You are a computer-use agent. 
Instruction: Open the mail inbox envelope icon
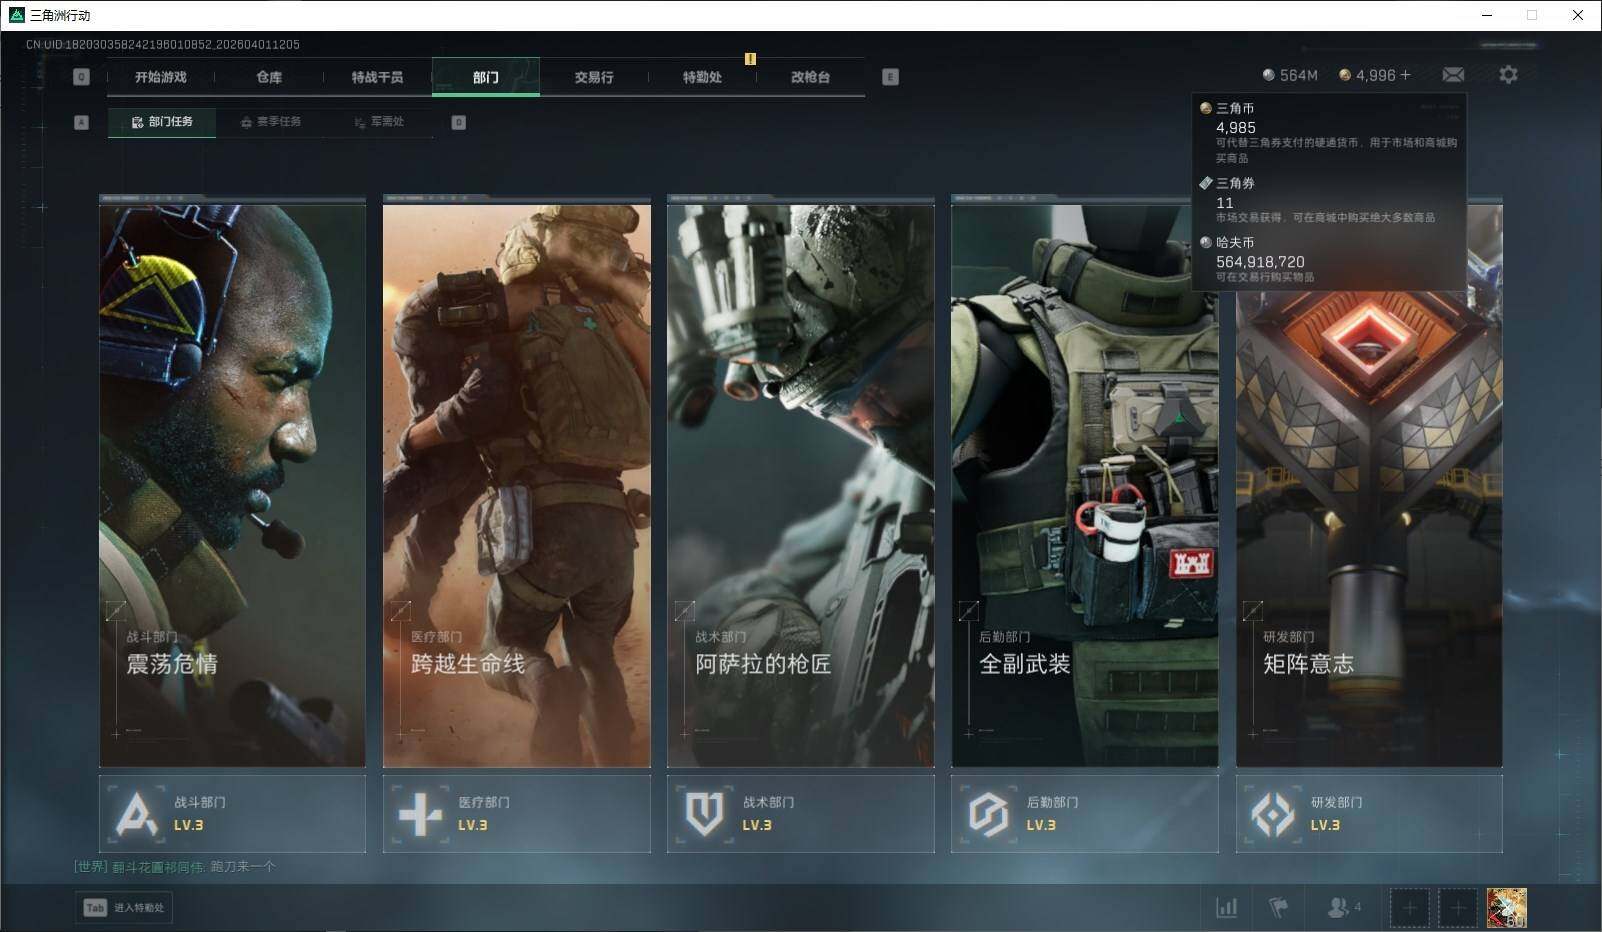pos(1453,75)
